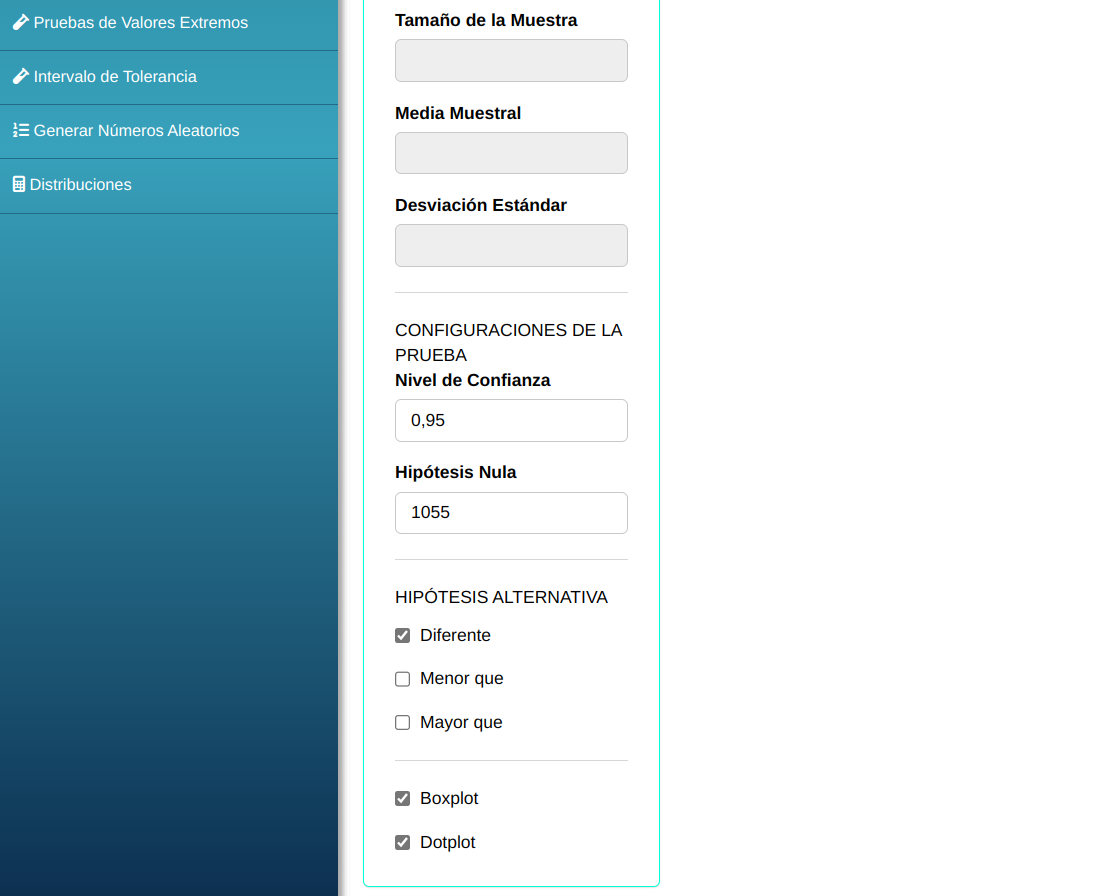This screenshot has width=1107, height=896.
Task: Click the Tamaño de la Muestra field
Action: coord(511,60)
